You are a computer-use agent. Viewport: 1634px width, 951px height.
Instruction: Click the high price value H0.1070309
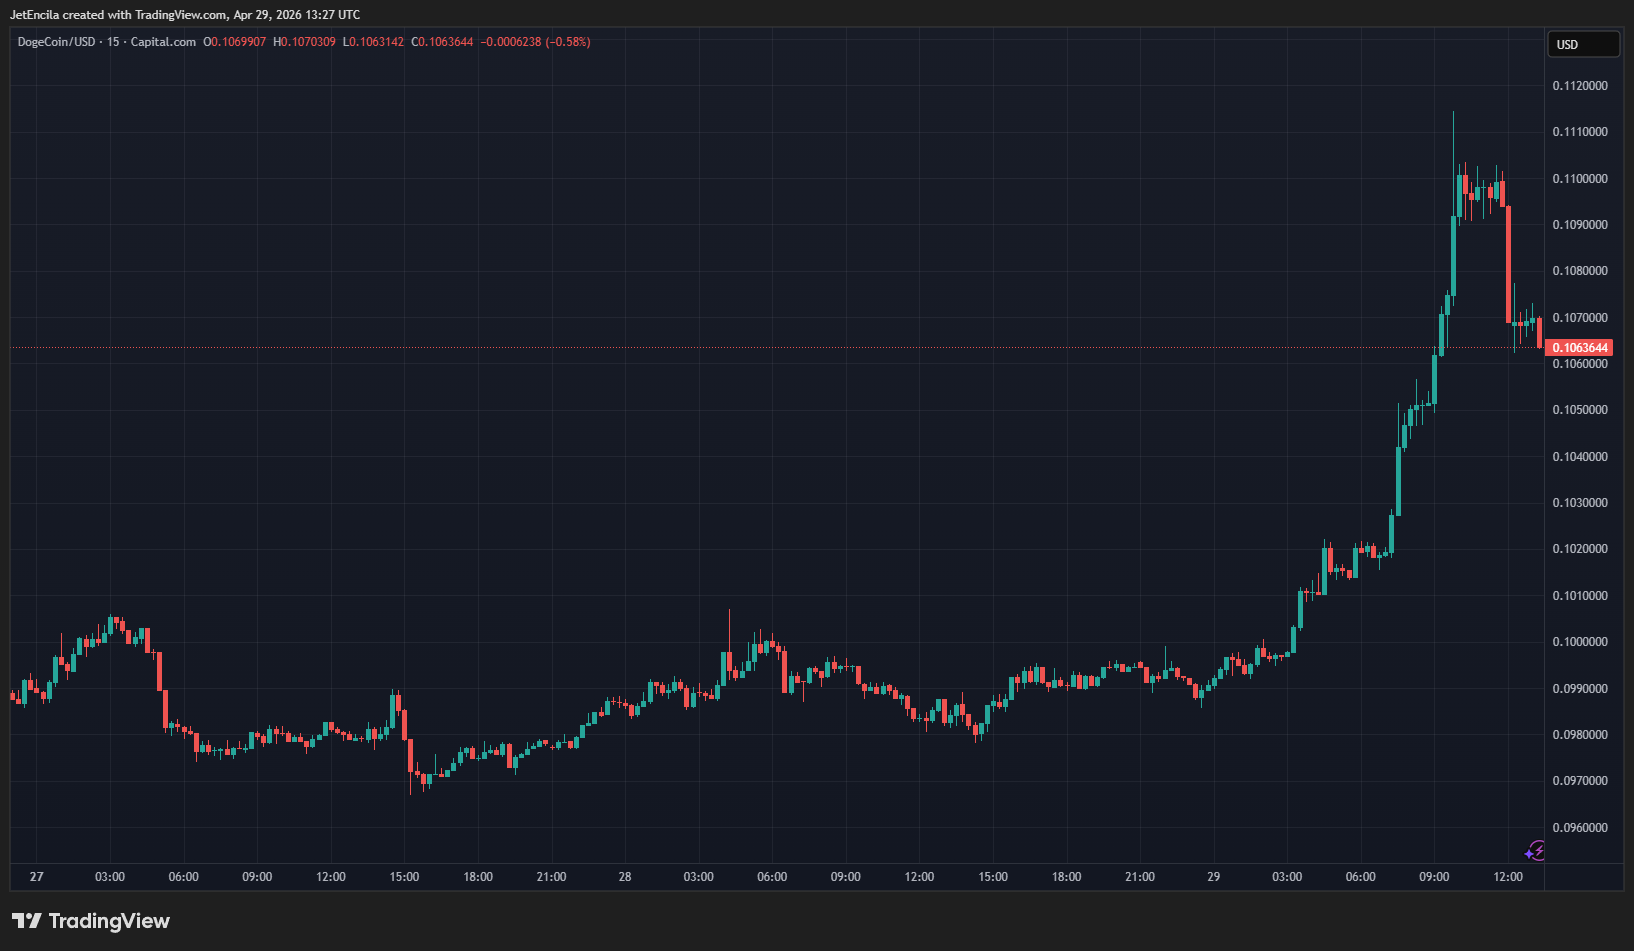coord(304,42)
